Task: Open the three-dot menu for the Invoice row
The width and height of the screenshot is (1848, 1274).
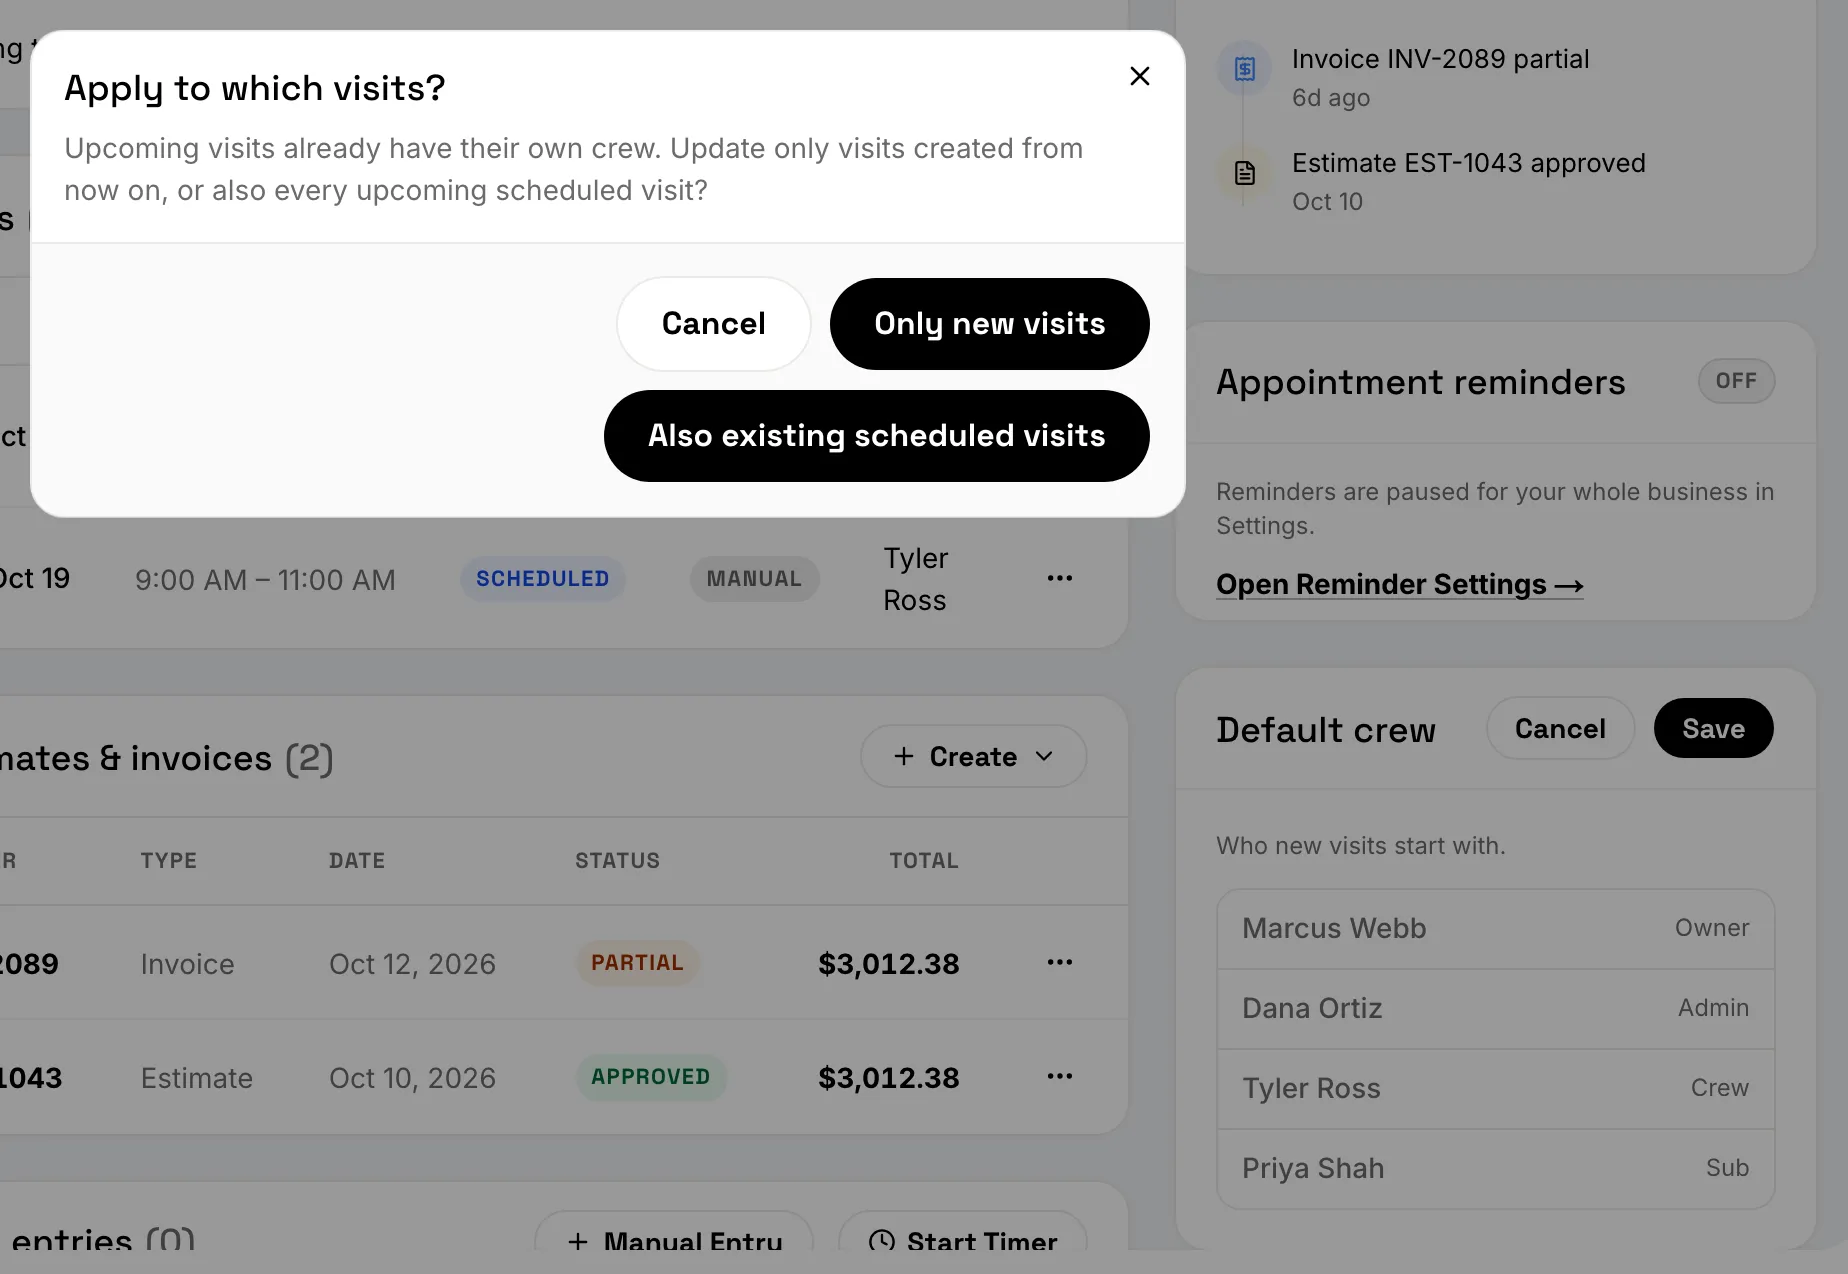Action: pos(1059,962)
